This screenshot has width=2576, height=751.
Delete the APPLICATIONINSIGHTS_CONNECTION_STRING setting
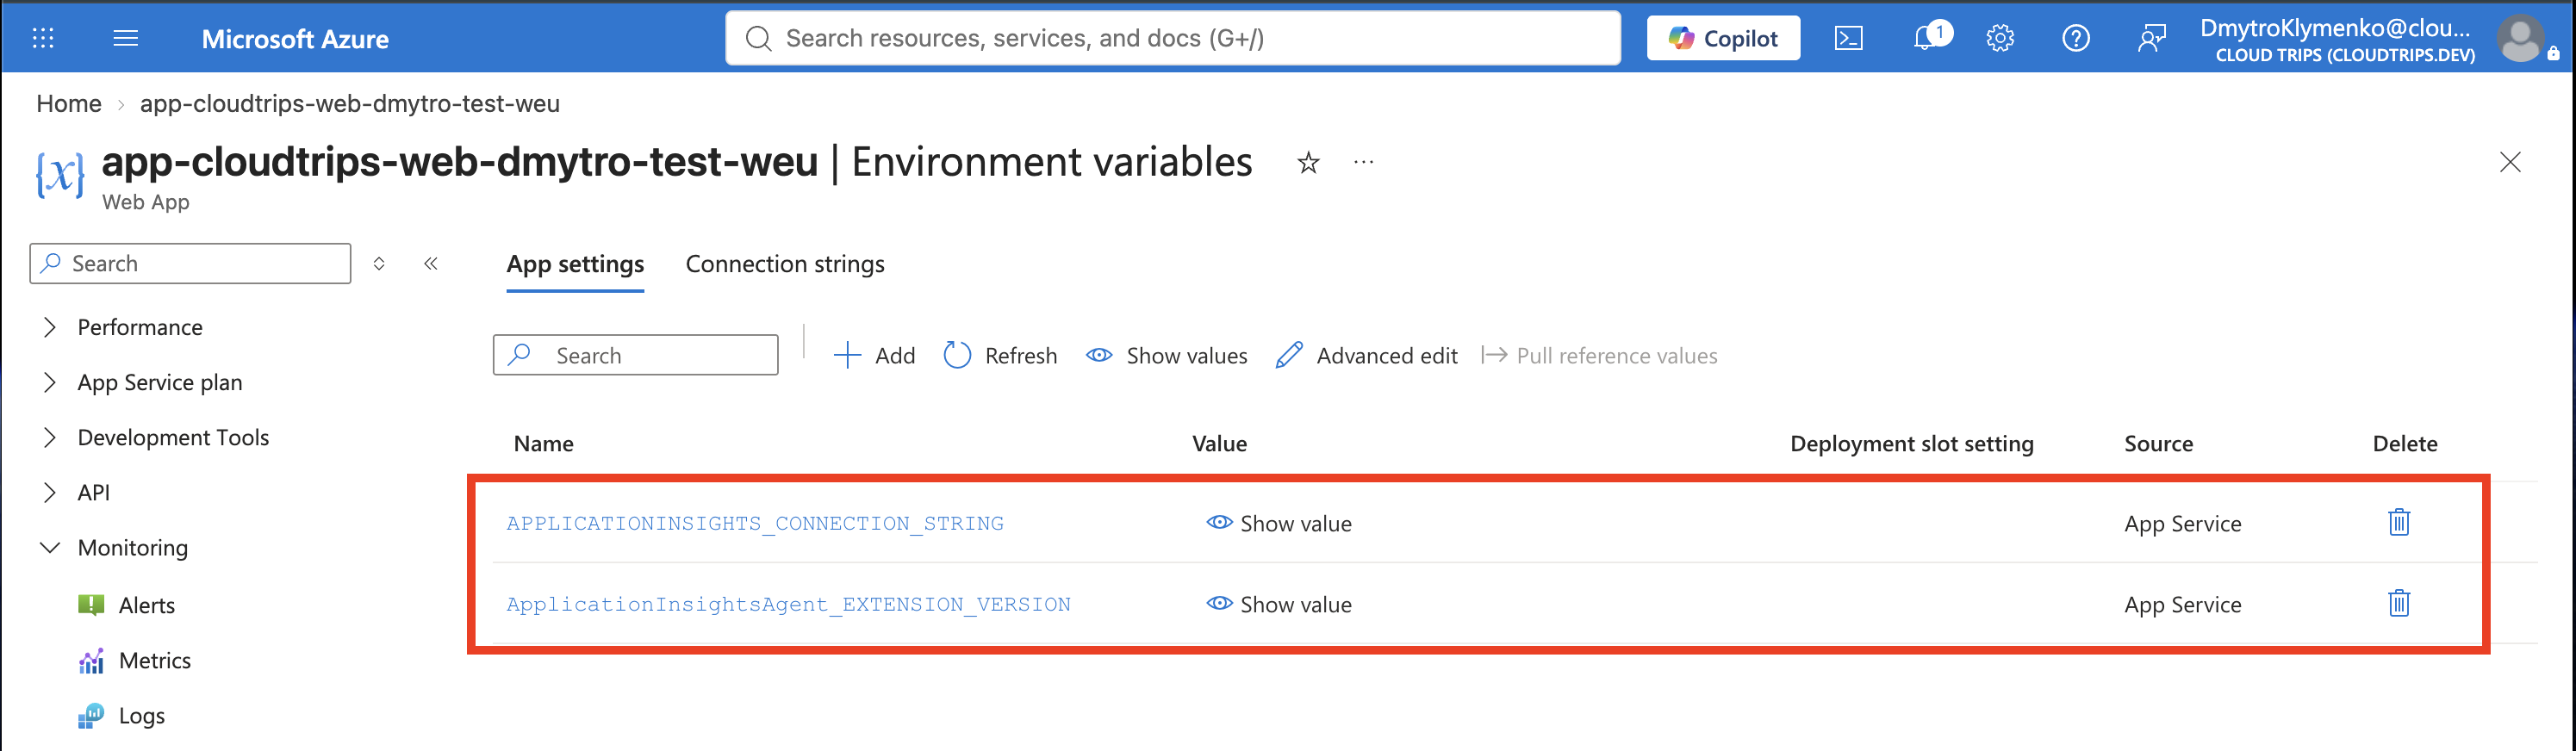click(x=2399, y=523)
